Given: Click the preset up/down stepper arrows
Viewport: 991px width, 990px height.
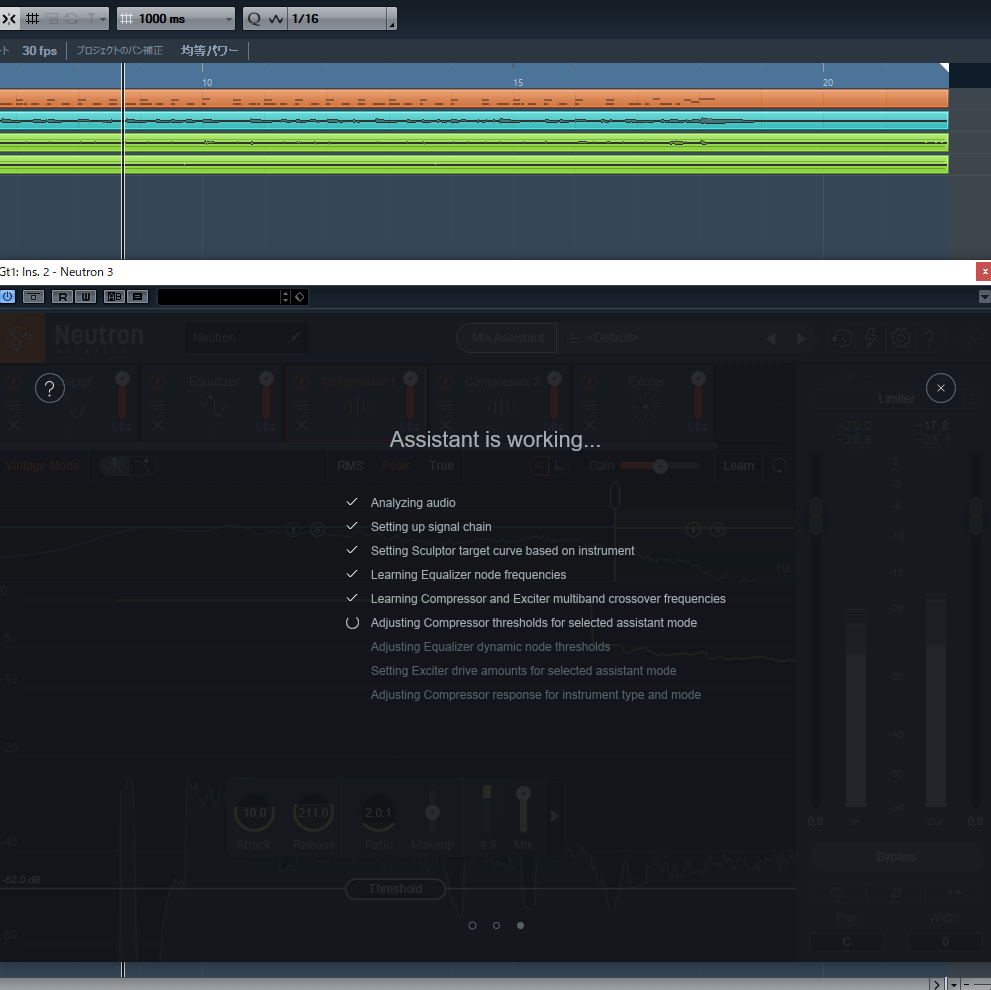Looking at the screenshot, I should coord(286,296).
